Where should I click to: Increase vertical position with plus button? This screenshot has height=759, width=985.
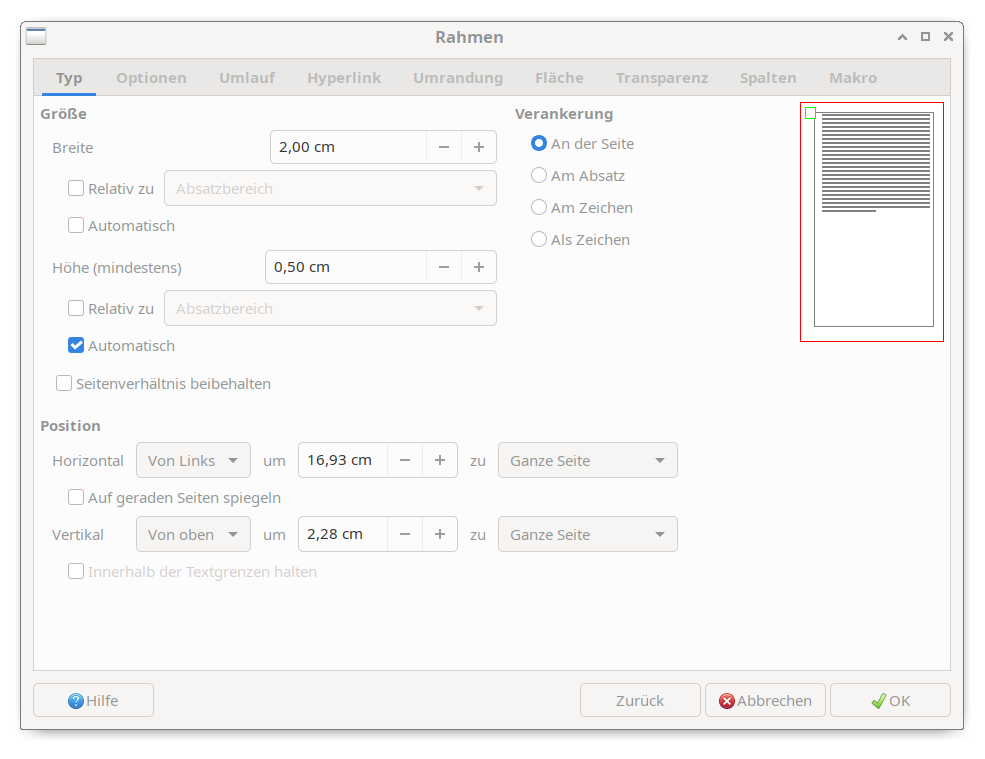440,535
